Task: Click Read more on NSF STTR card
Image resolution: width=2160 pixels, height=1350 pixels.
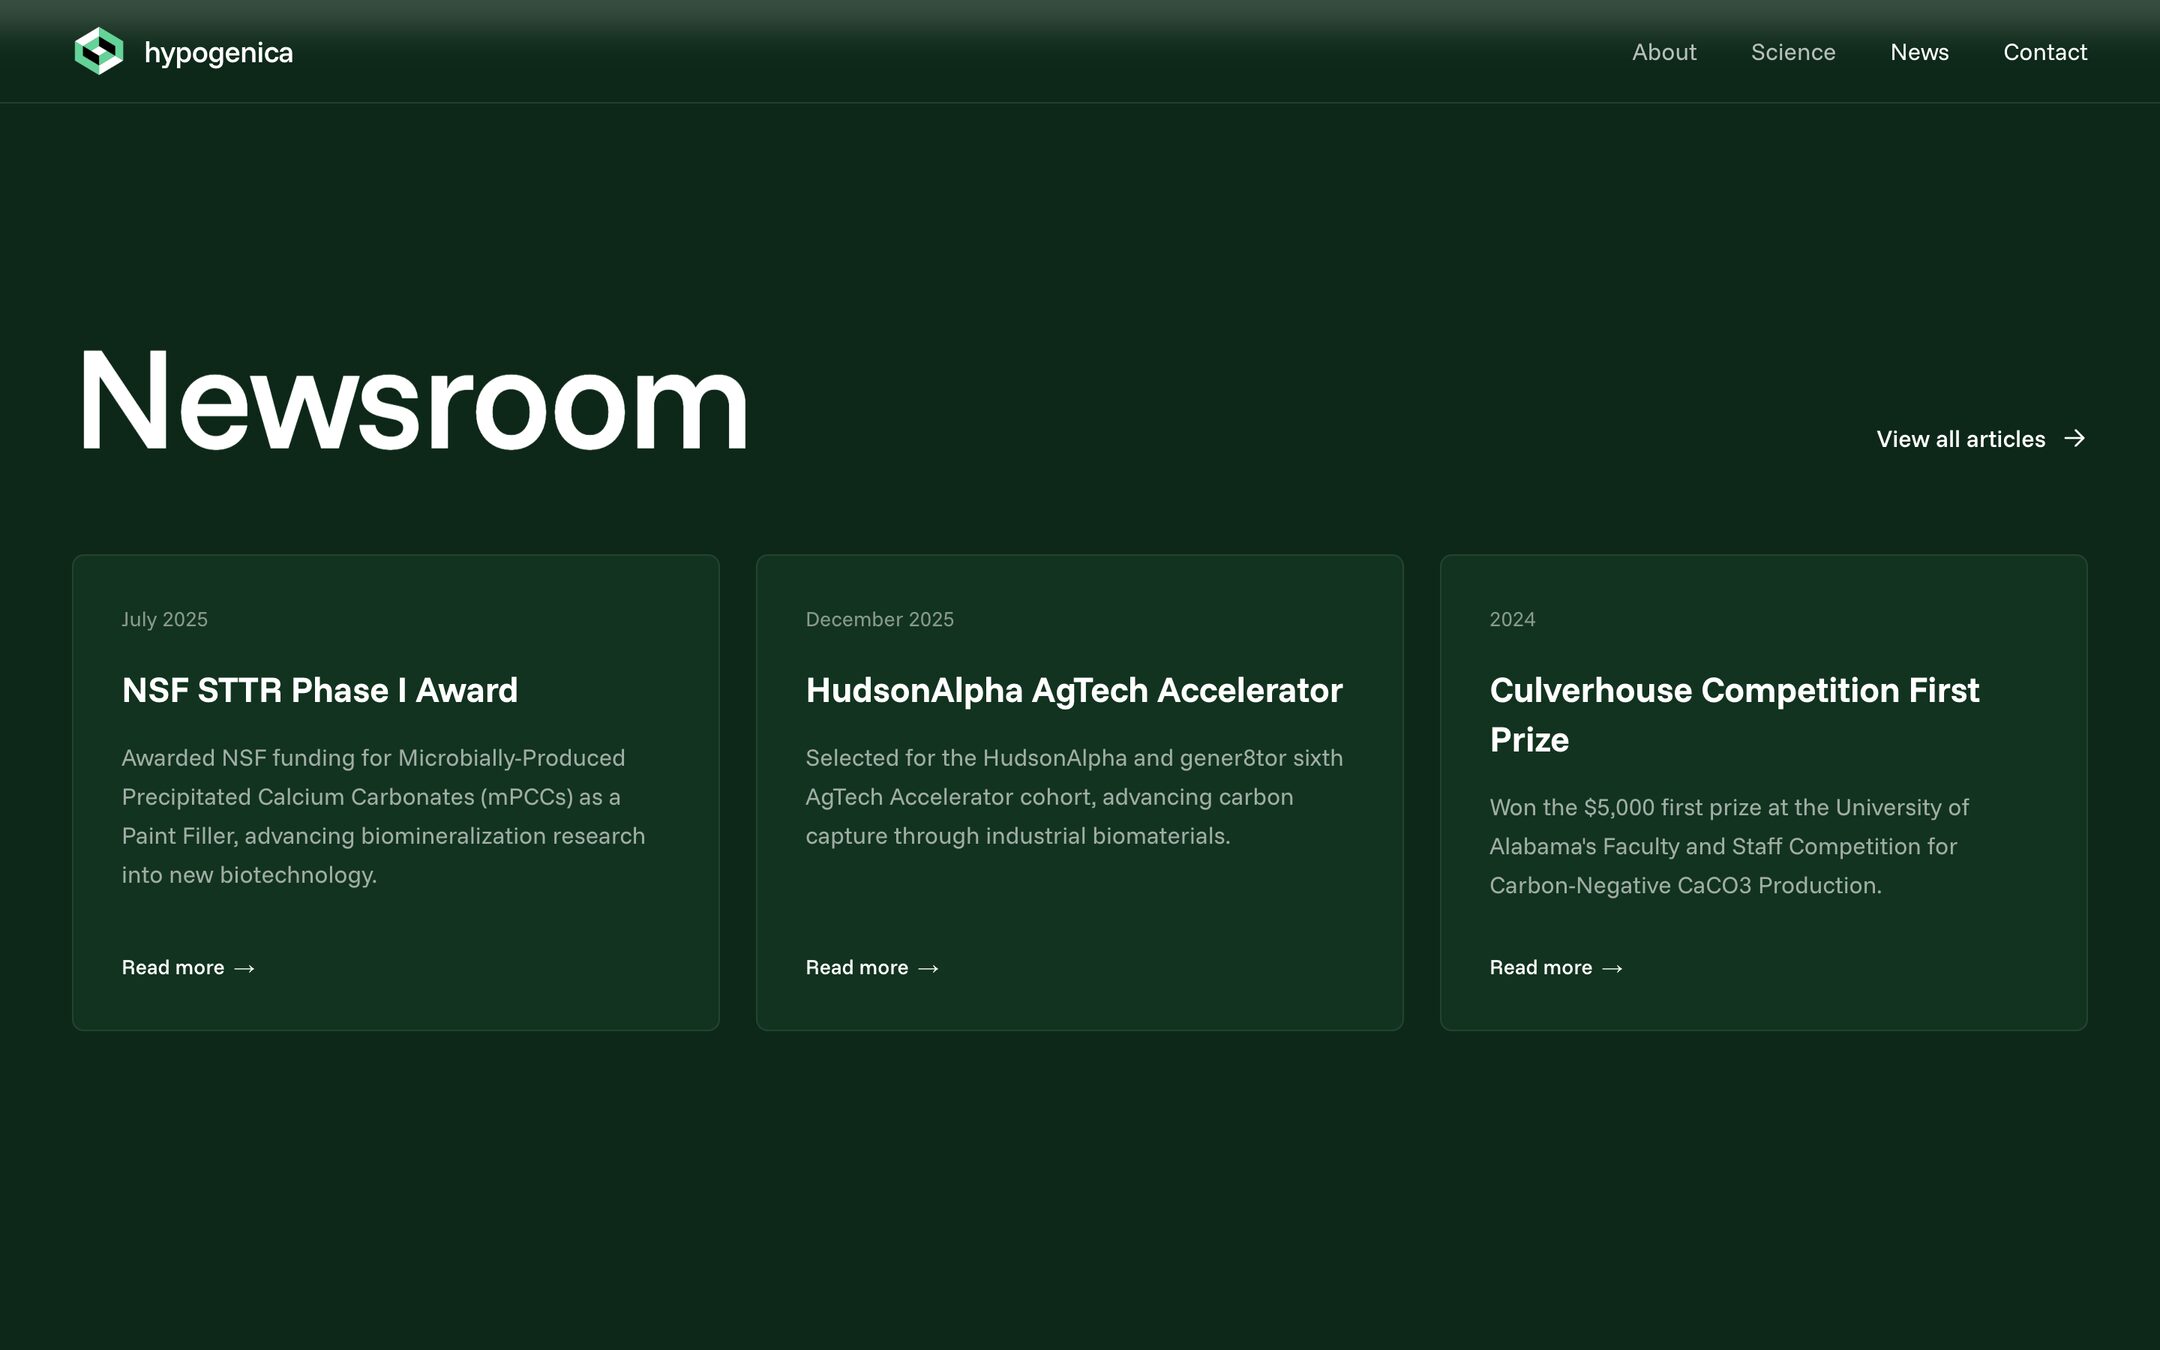Action: point(188,967)
